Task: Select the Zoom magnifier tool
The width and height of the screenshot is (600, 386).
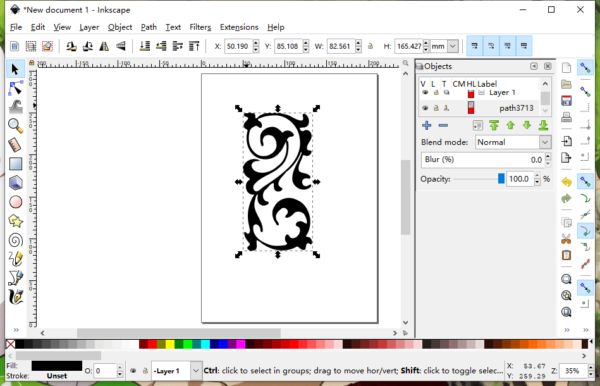Action: point(15,126)
